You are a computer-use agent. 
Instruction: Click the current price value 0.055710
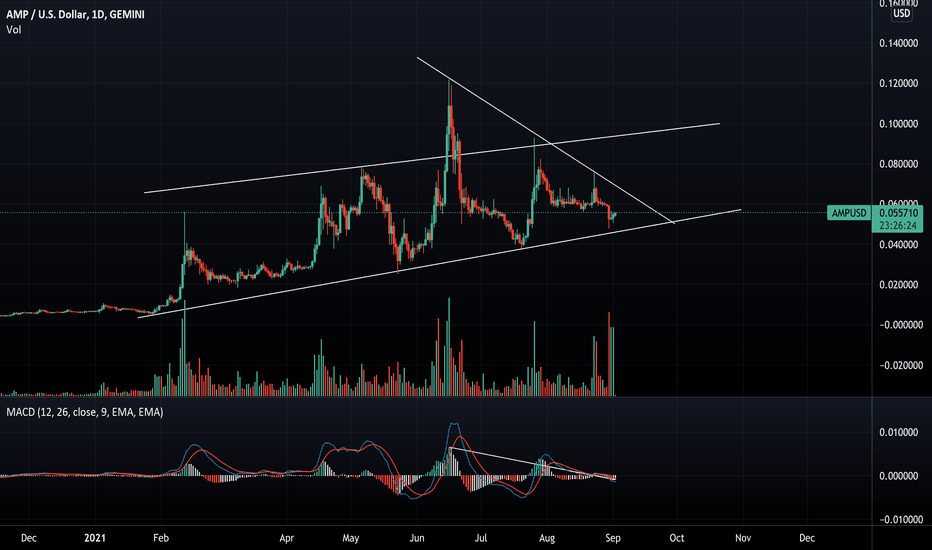[898, 212]
